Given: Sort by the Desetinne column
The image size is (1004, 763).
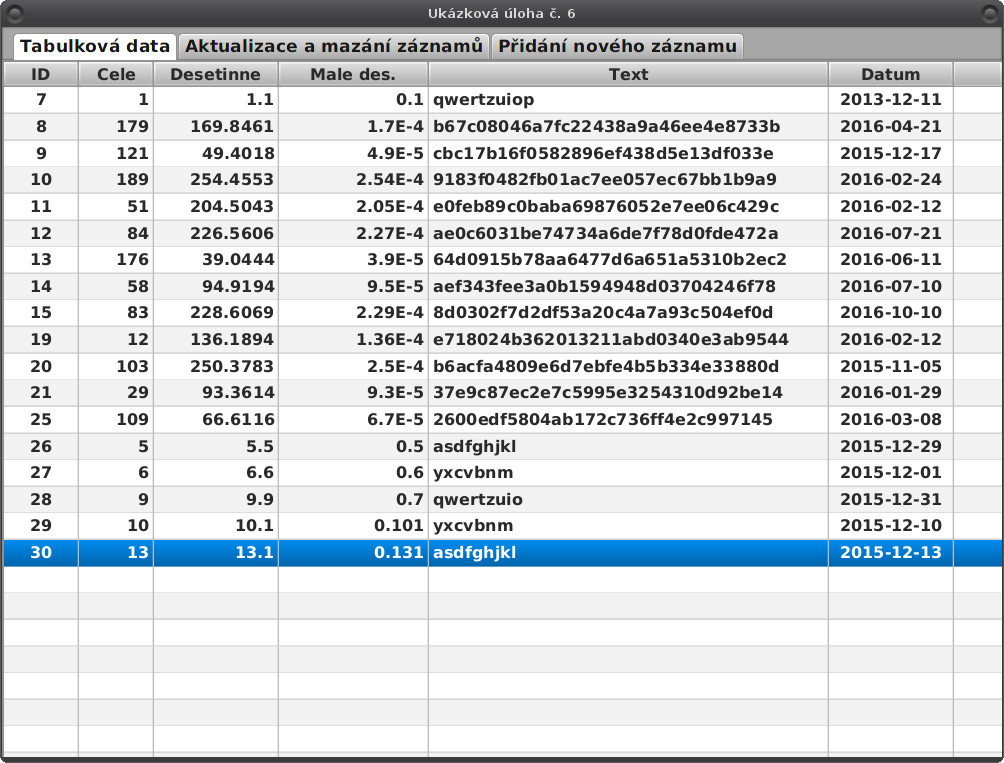Looking at the screenshot, I should (x=215, y=73).
